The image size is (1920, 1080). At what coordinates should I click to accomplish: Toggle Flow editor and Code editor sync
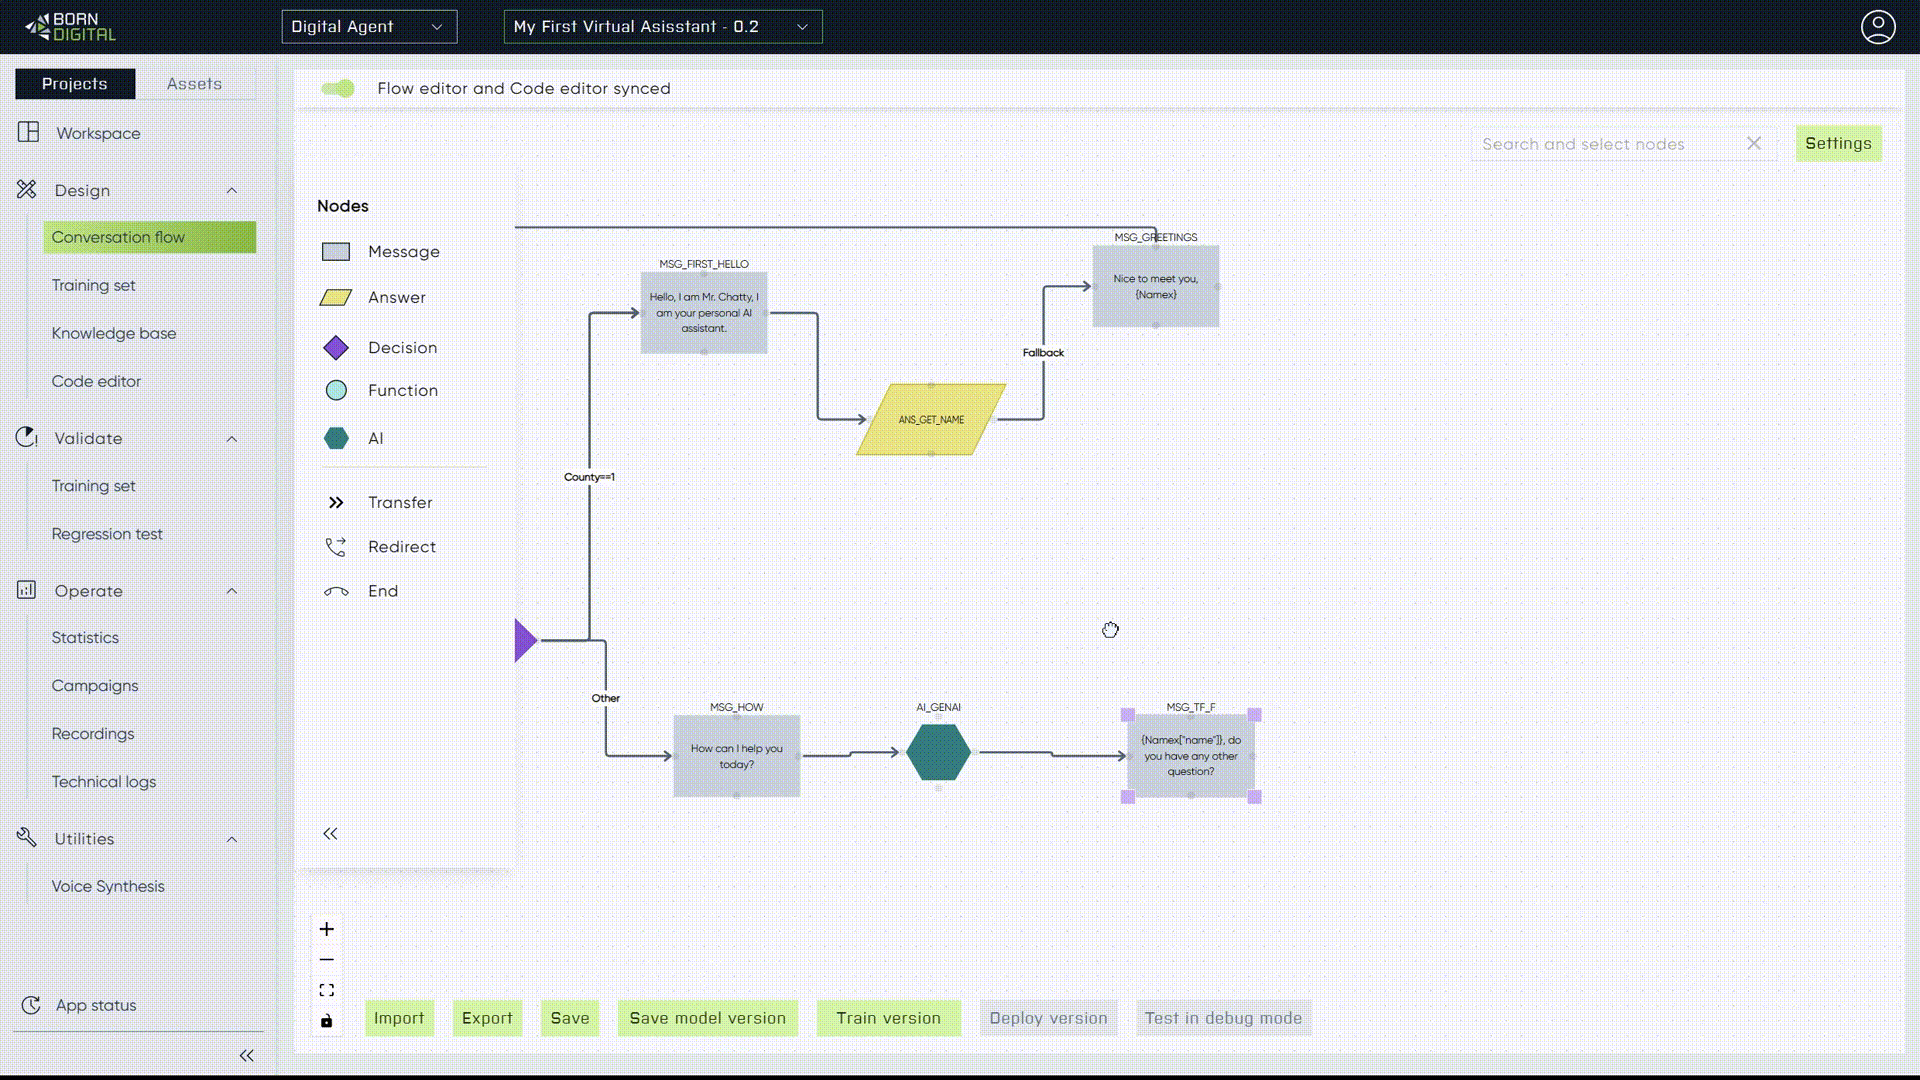[x=338, y=89]
